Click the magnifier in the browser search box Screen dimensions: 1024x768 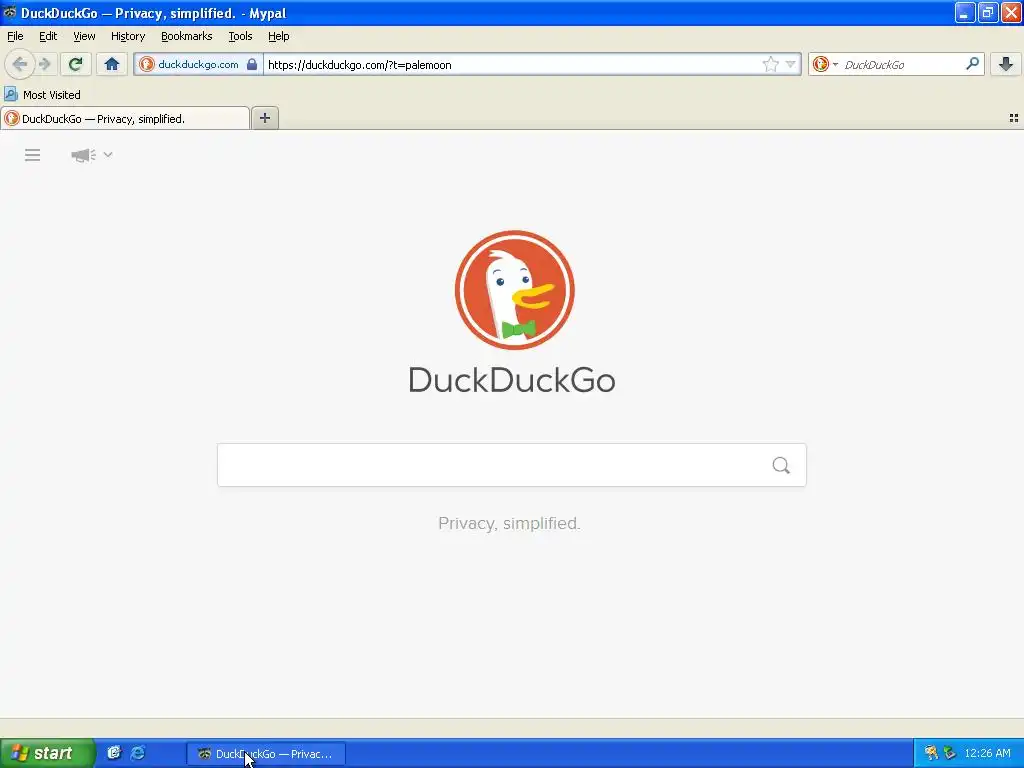coord(972,64)
